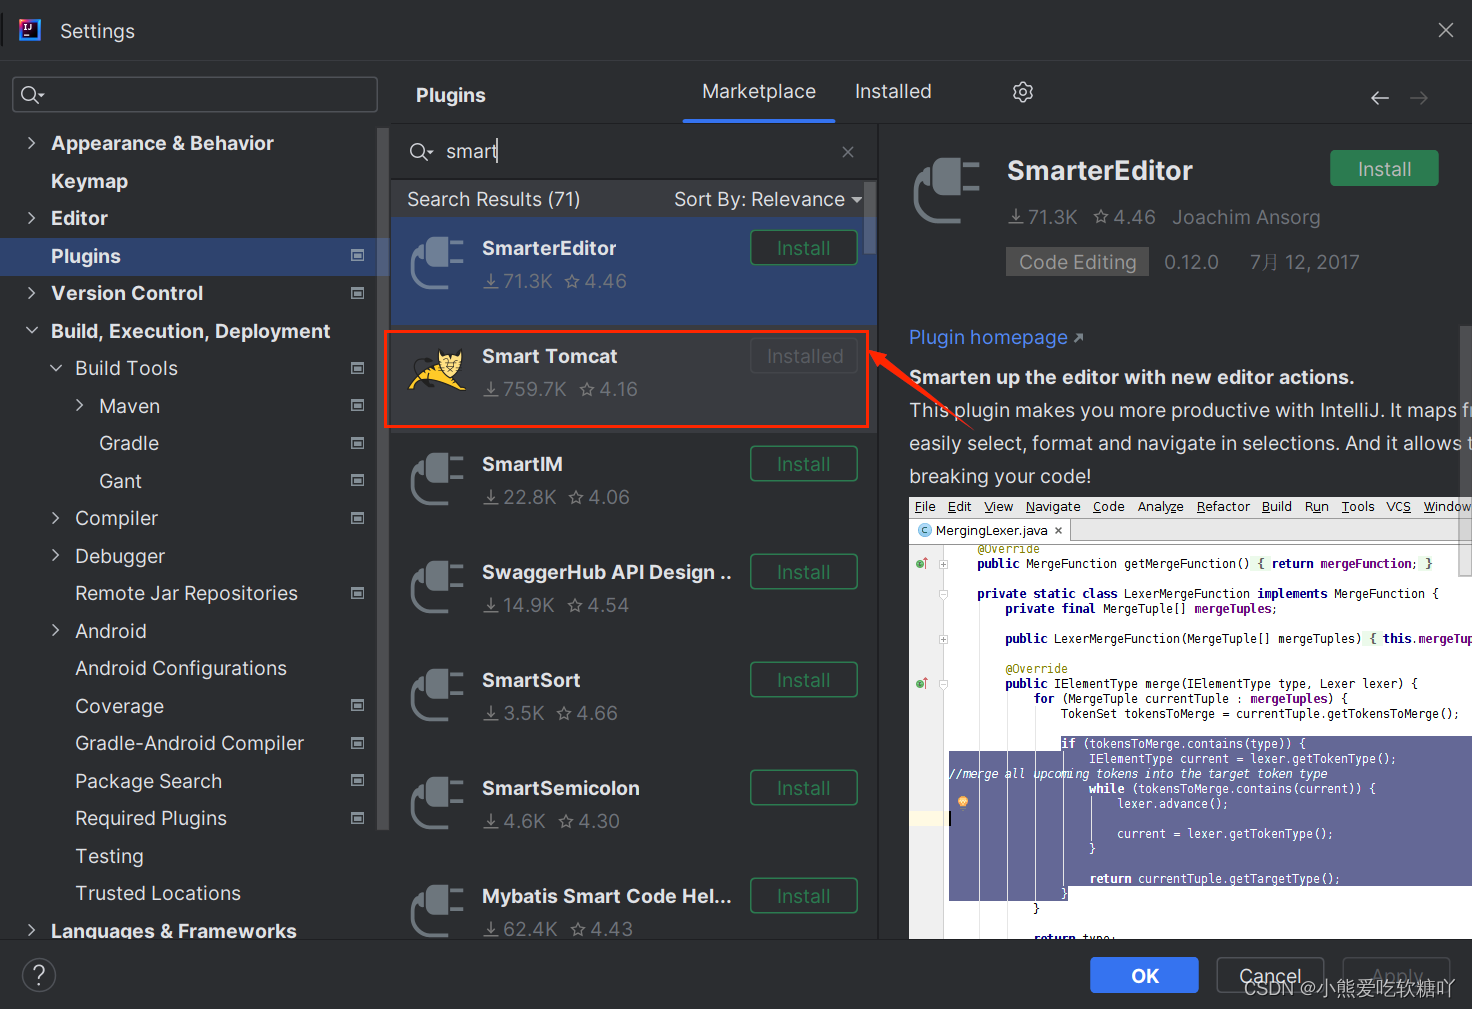
Task: Go back with the left arrow
Action: click(x=1380, y=98)
